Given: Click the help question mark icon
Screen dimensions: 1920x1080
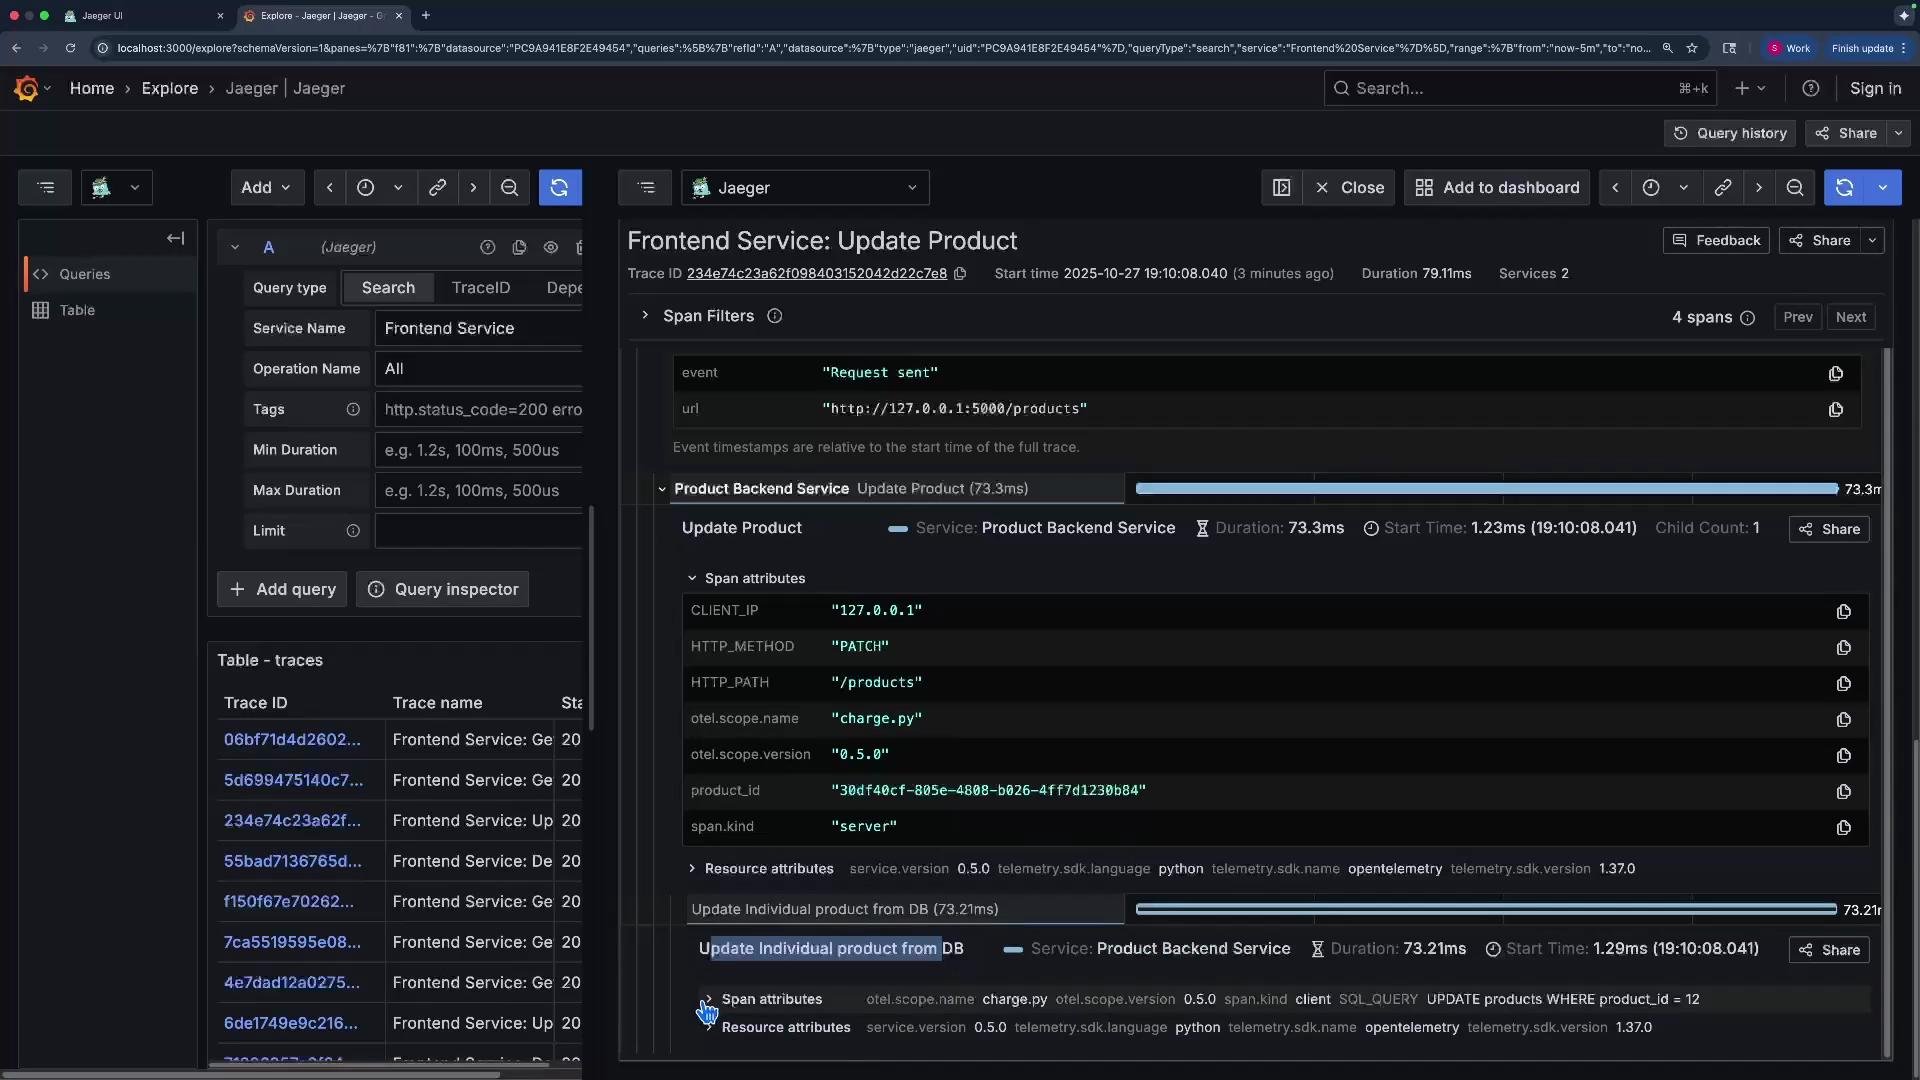Looking at the screenshot, I should (1810, 88).
